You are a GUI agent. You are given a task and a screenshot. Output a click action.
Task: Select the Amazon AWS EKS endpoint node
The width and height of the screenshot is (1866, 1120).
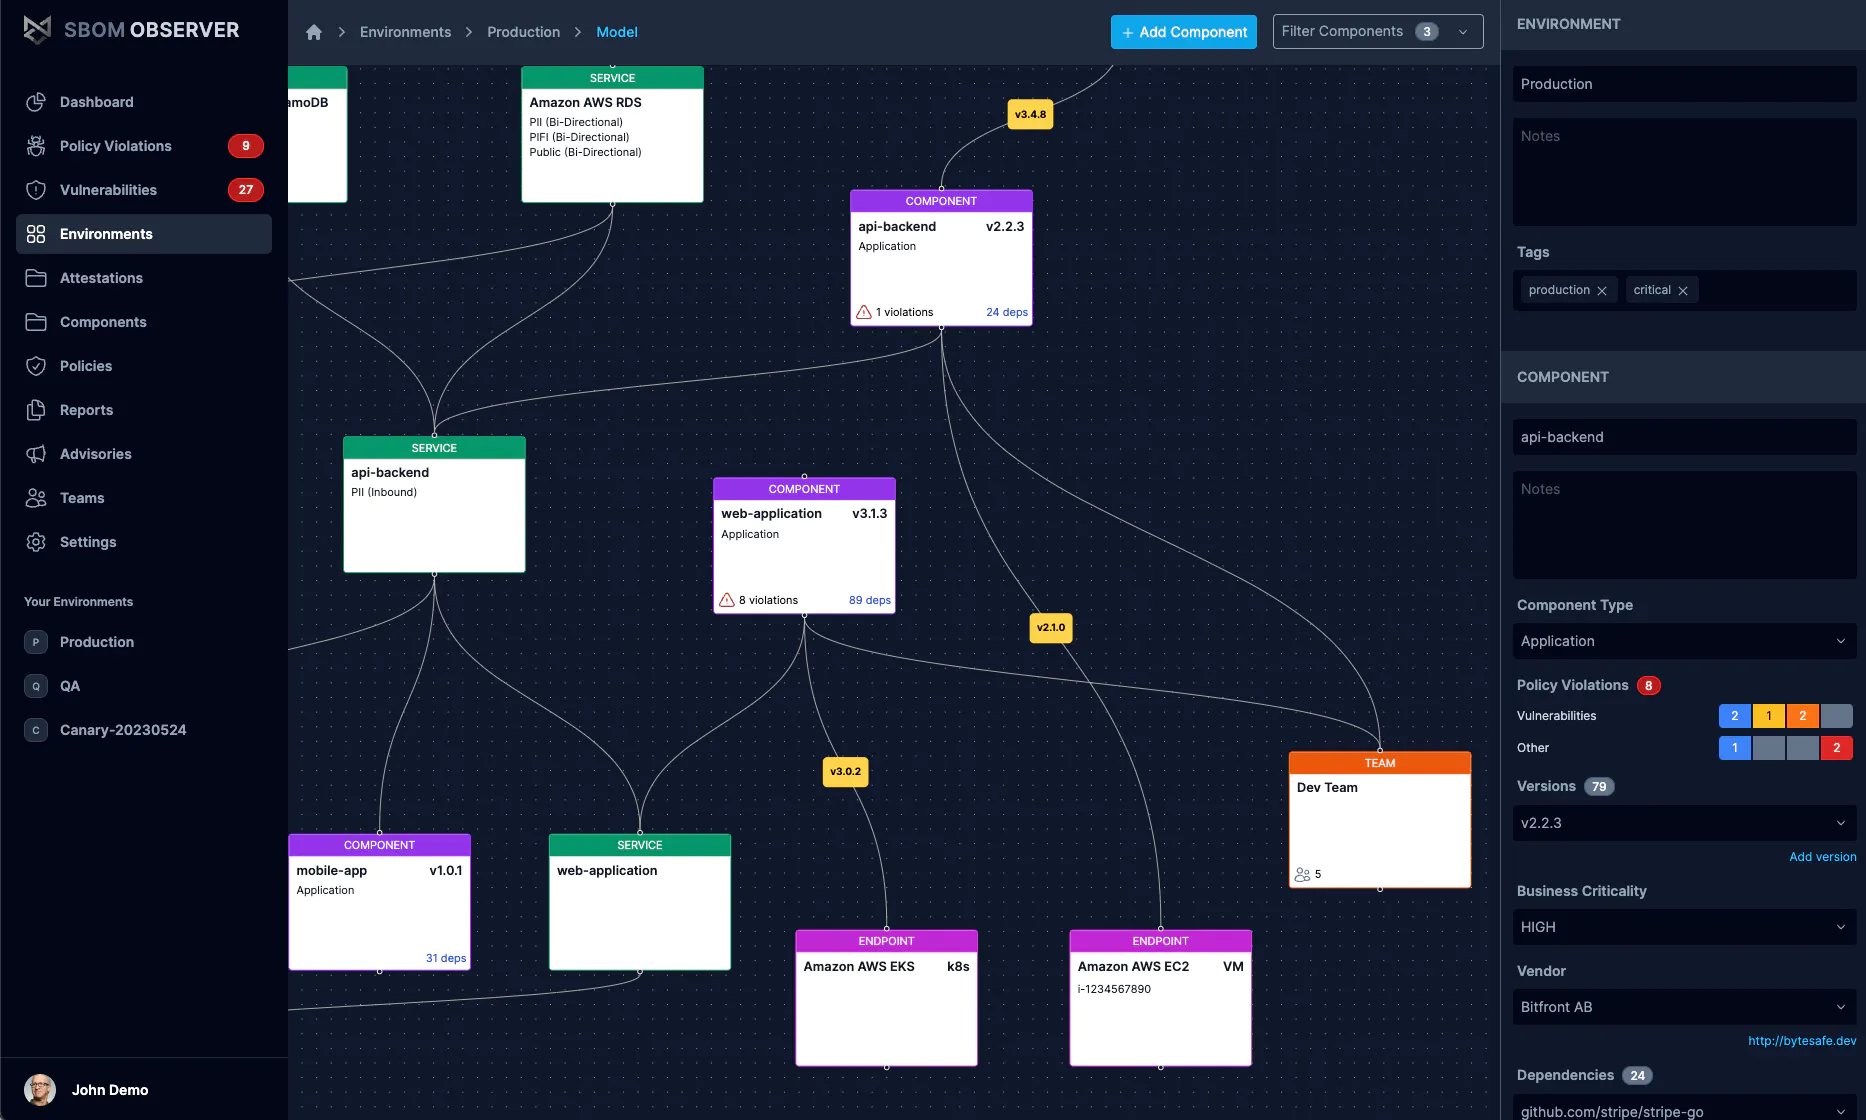click(886, 998)
